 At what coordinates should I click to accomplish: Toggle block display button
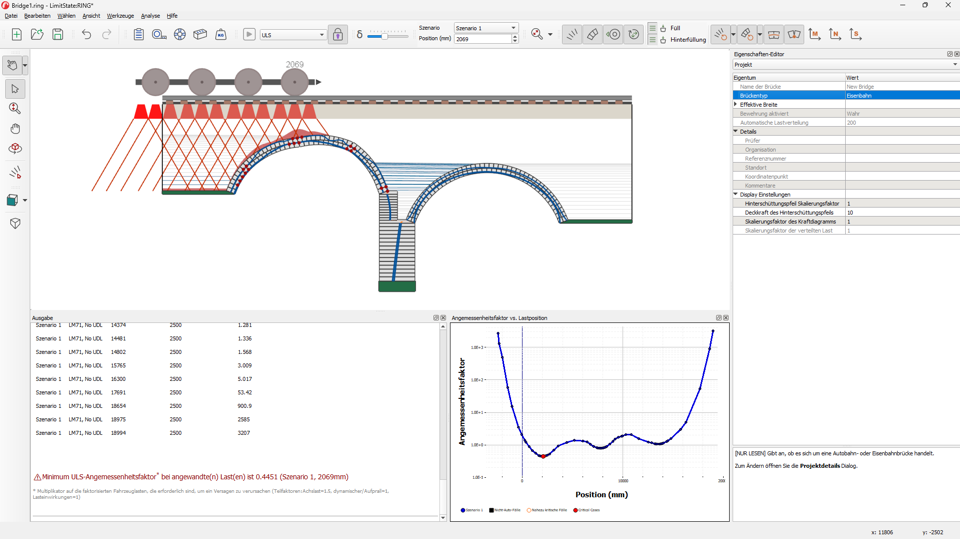[x=593, y=35]
